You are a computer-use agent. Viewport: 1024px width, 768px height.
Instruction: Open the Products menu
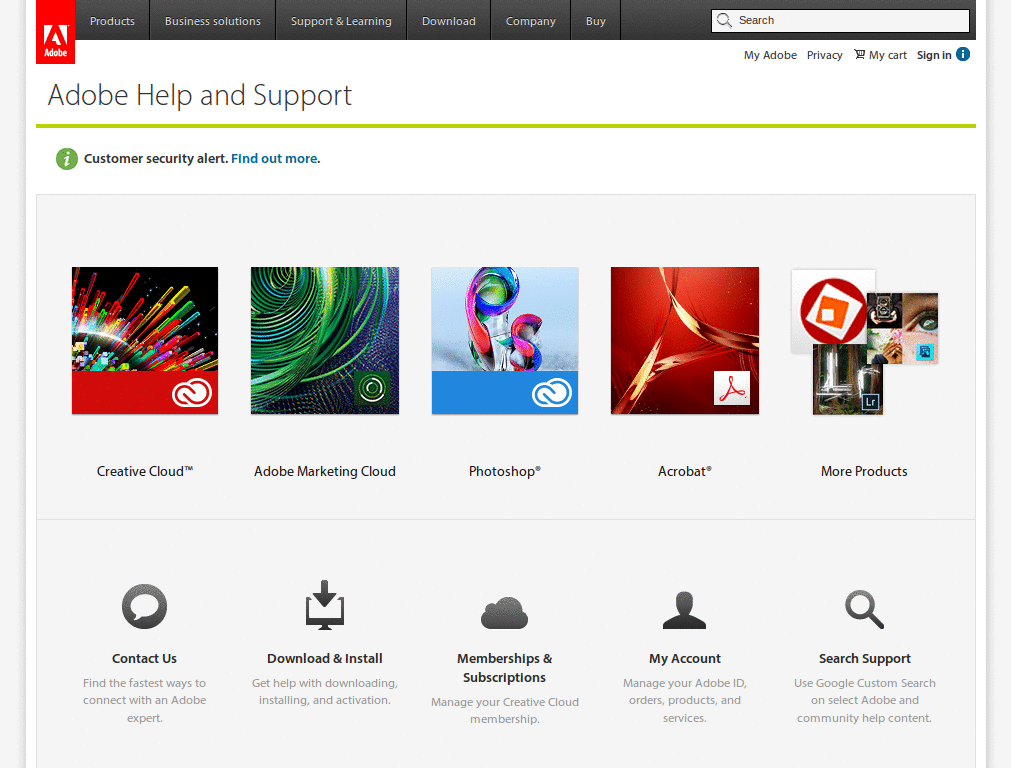112,20
